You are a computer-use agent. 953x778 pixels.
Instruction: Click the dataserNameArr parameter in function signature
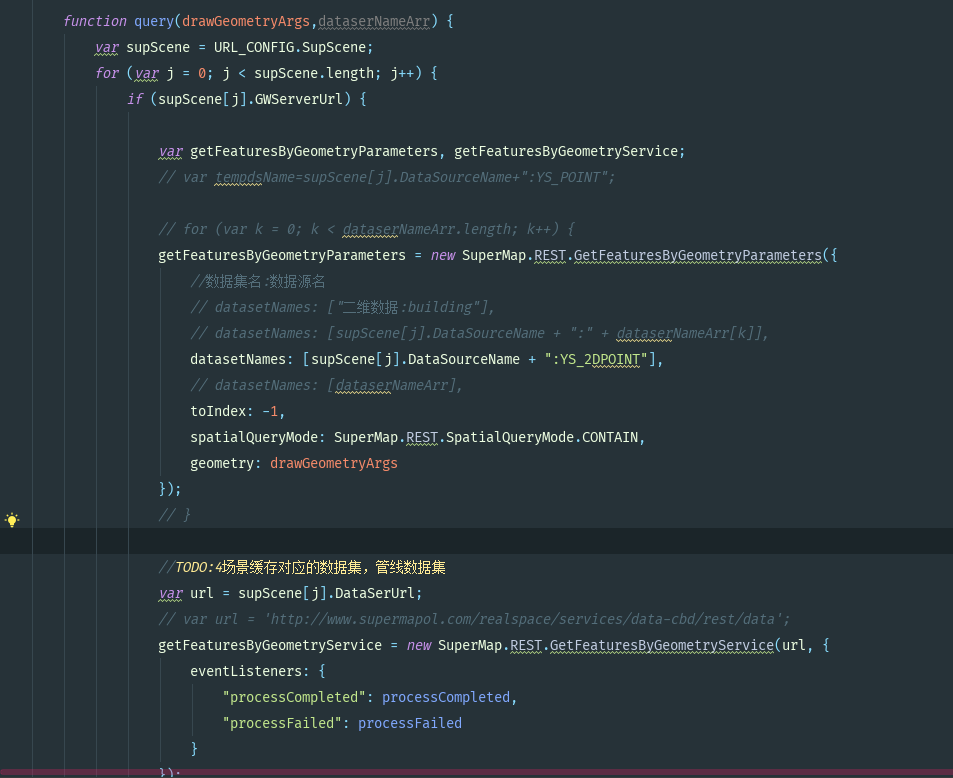(x=374, y=21)
